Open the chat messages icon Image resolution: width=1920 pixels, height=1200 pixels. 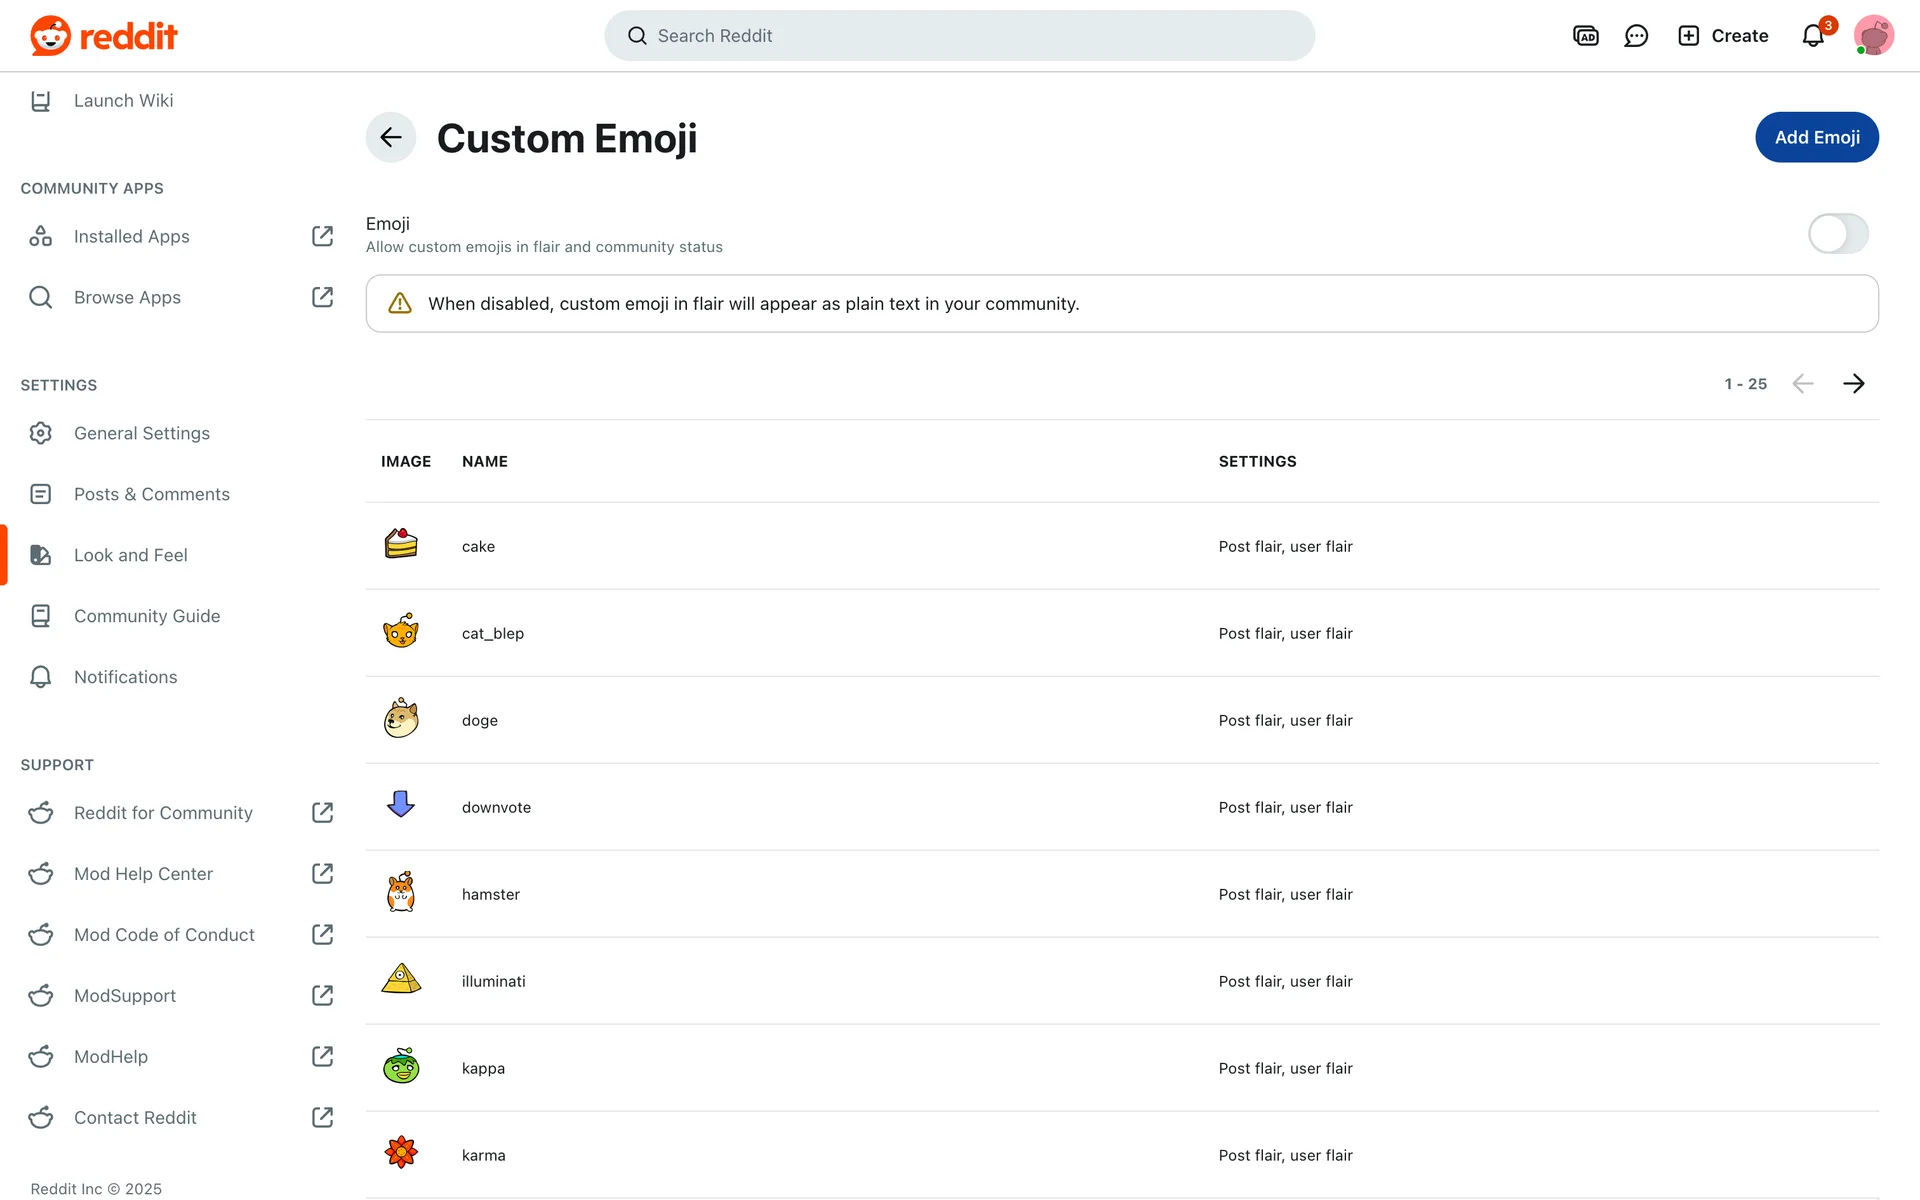coord(1636,36)
